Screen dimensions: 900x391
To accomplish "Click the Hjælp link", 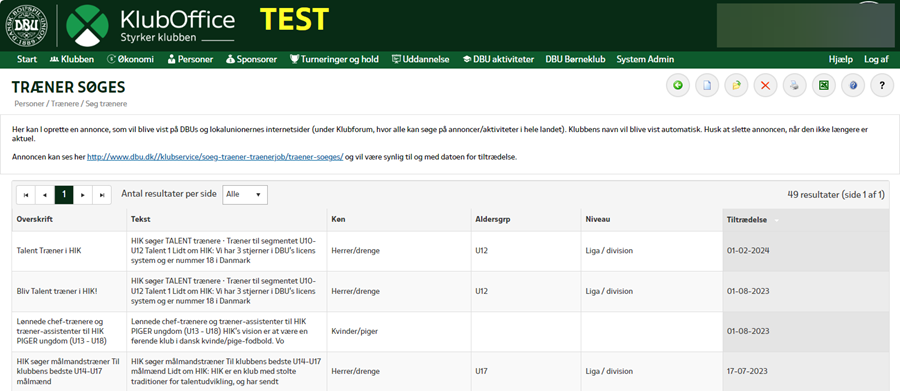I will click(x=841, y=59).
